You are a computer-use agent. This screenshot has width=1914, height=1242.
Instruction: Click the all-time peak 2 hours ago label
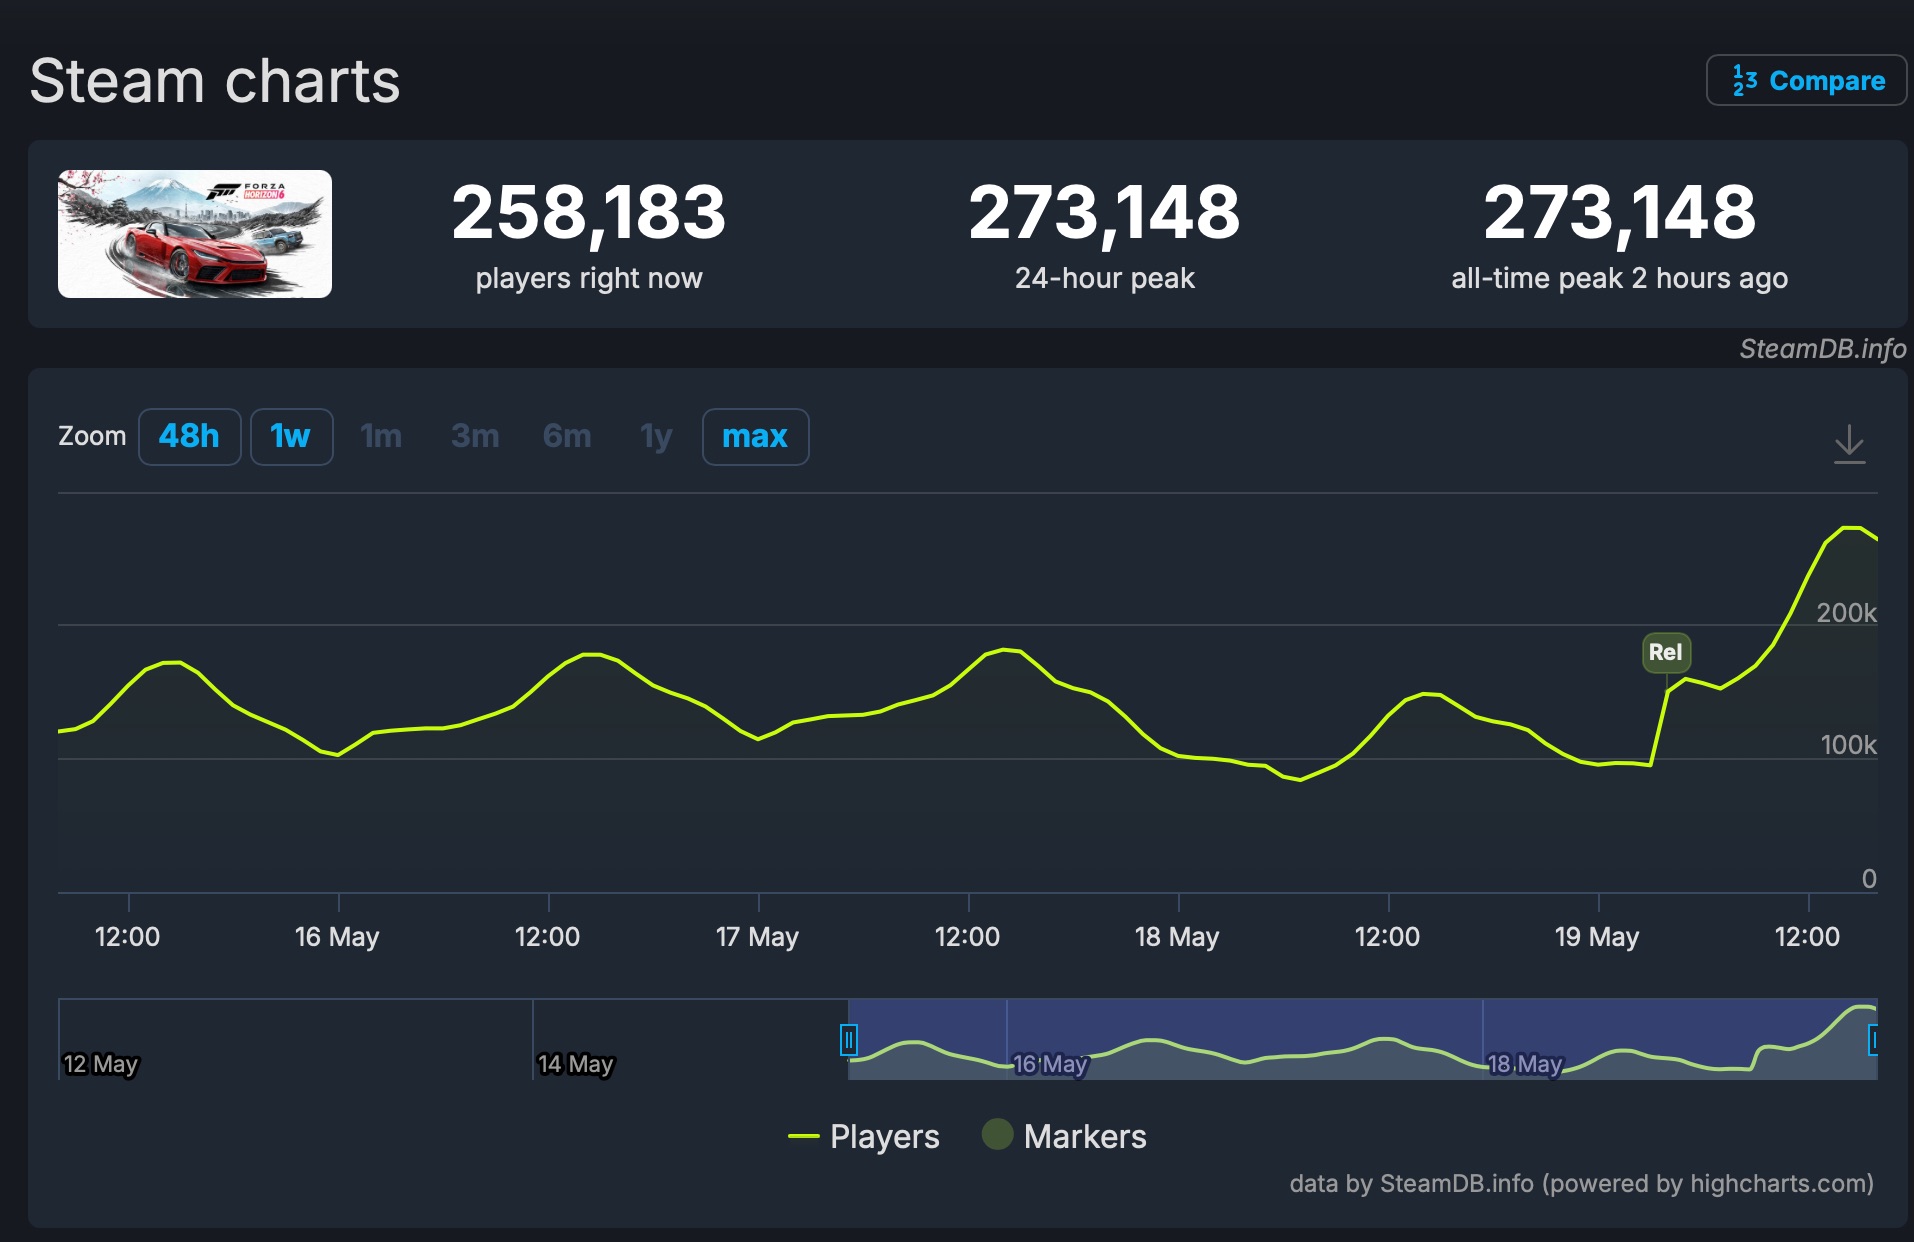(1619, 278)
